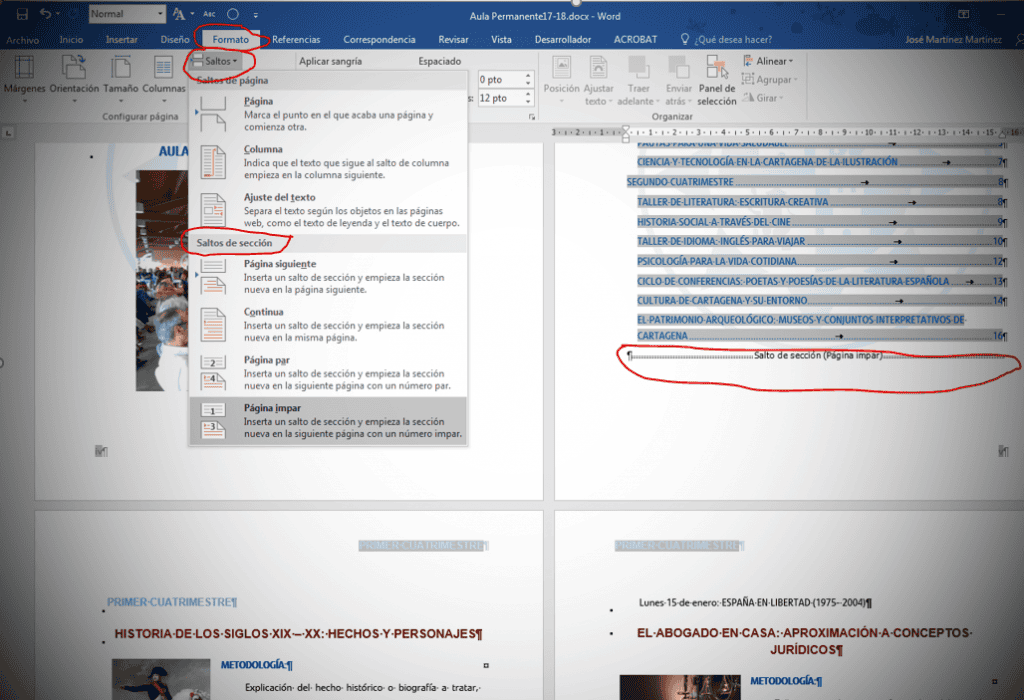Open the Revisar tab
Viewport: 1024px width, 700px height.
pyautogui.click(x=453, y=40)
